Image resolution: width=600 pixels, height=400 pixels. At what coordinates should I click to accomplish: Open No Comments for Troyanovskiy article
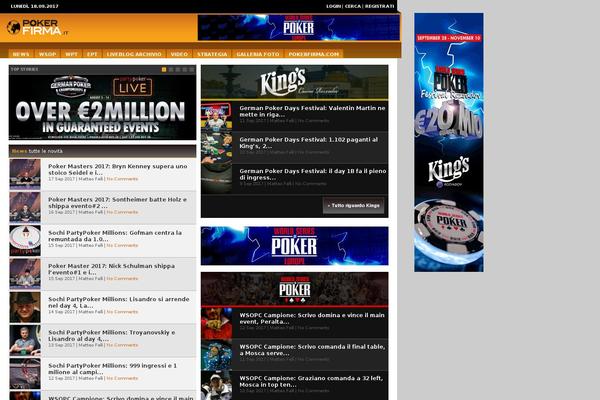[122, 345]
